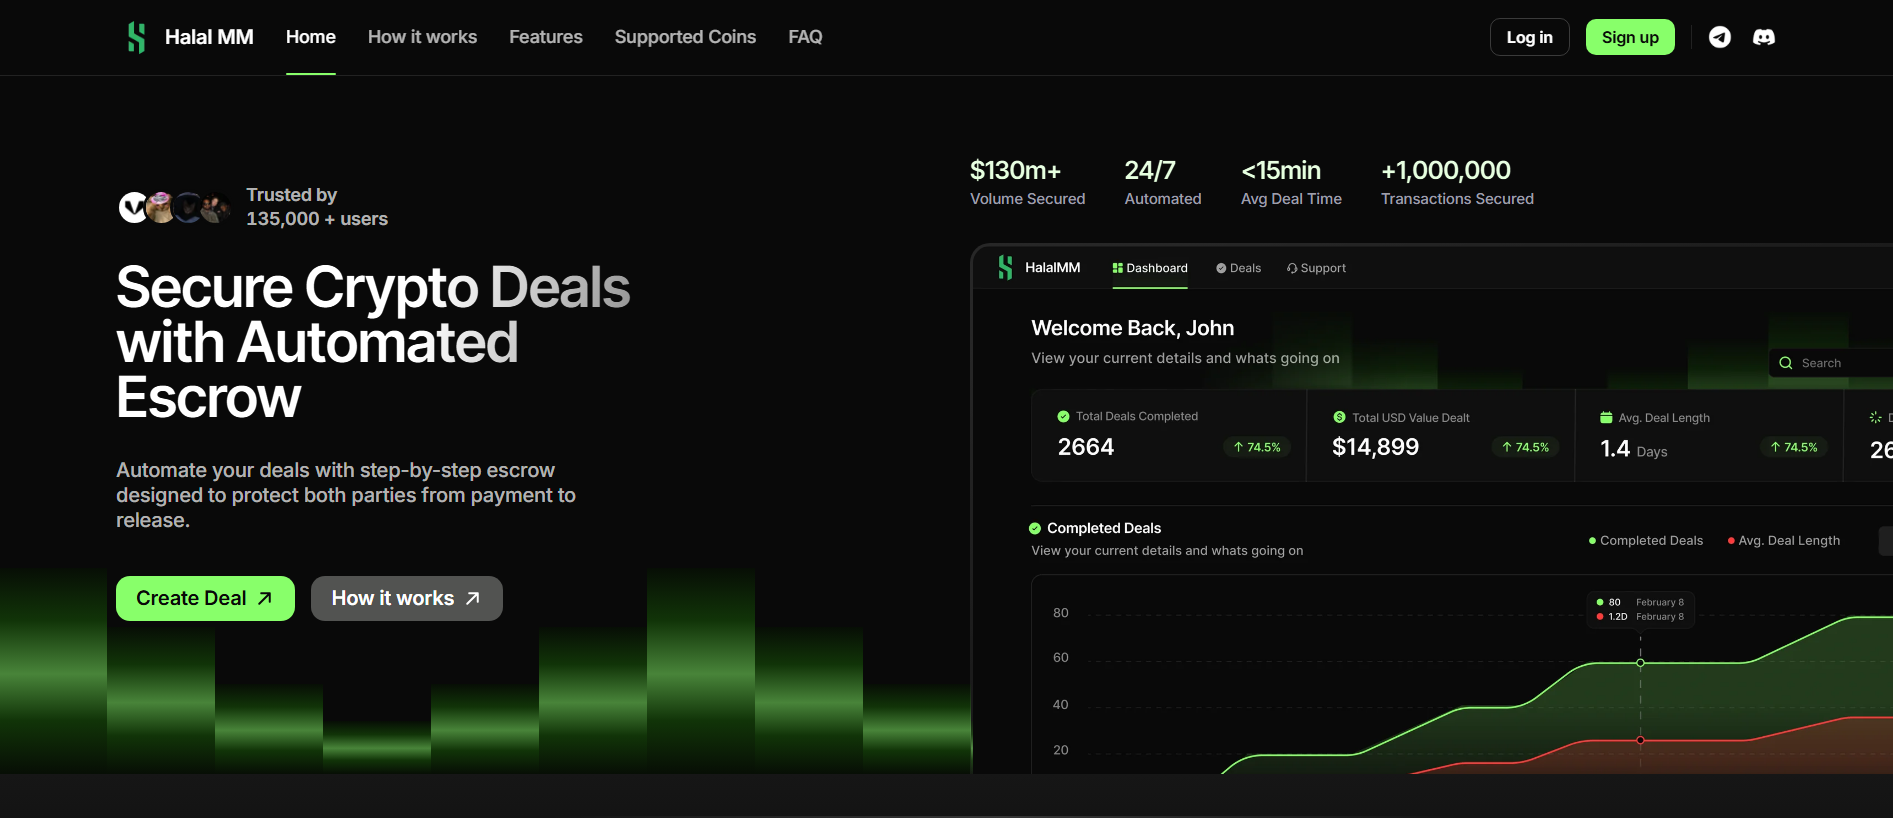Click the avatar showing a group of people

pyautogui.click(x=215, y=207)
